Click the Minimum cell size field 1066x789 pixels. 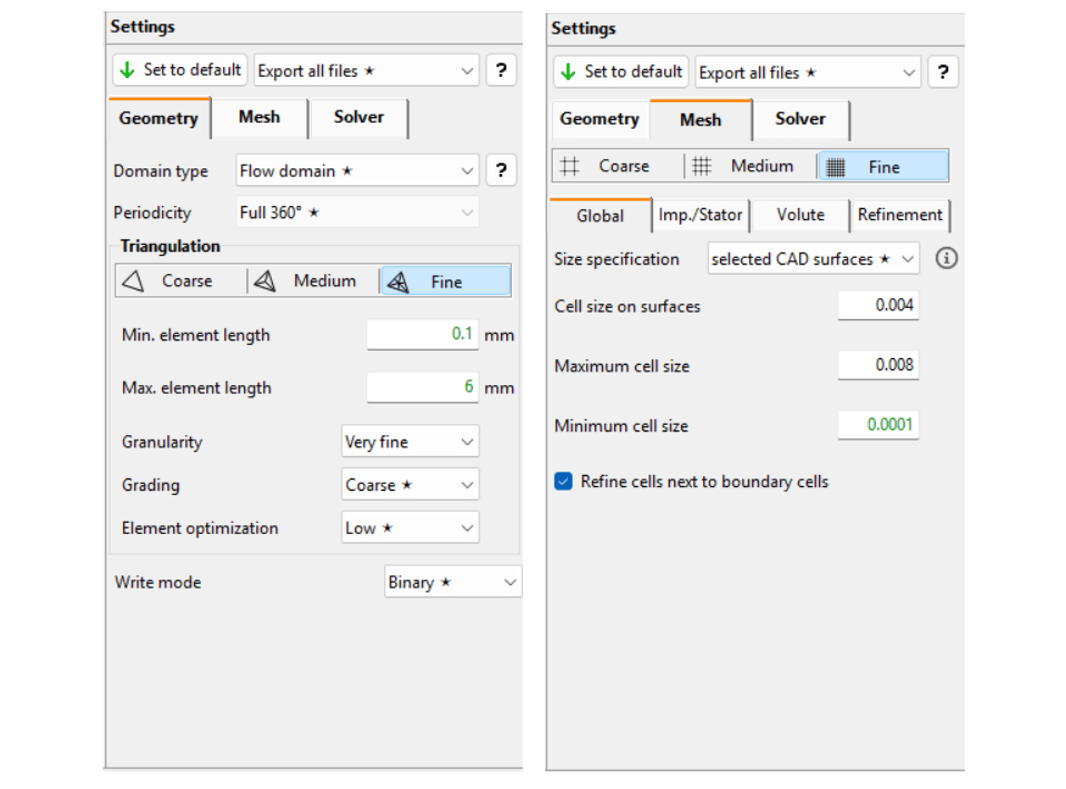click(x=878, y=425)
